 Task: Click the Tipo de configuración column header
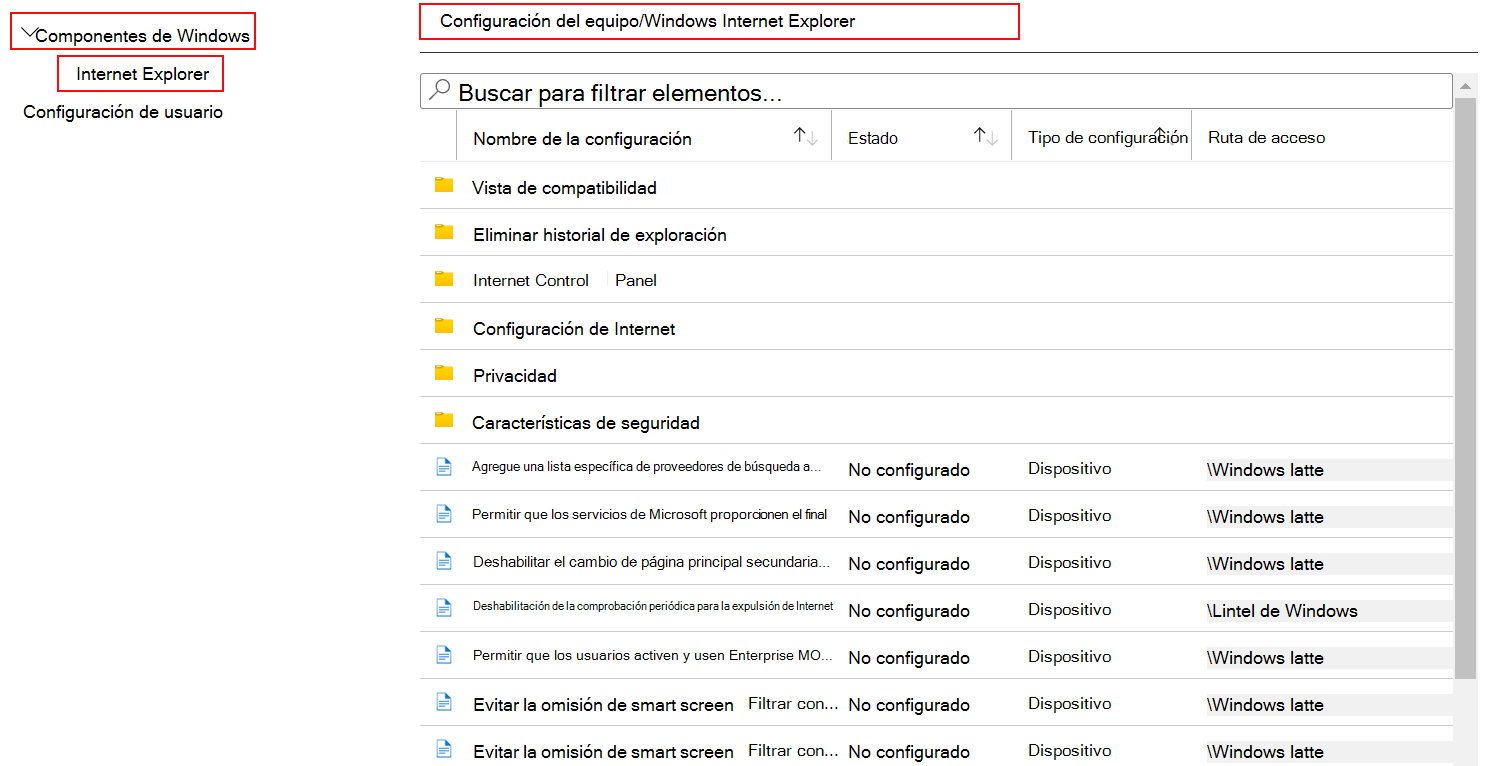coord(1108,138)
